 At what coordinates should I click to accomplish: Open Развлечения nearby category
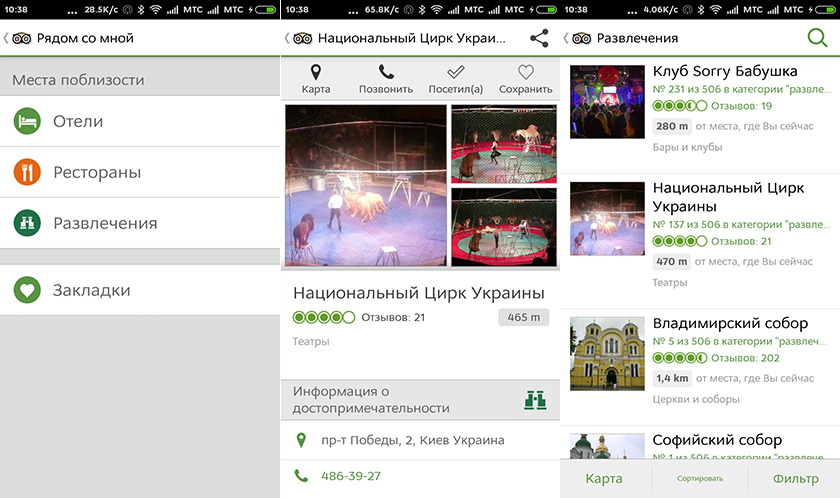[140, 223]
